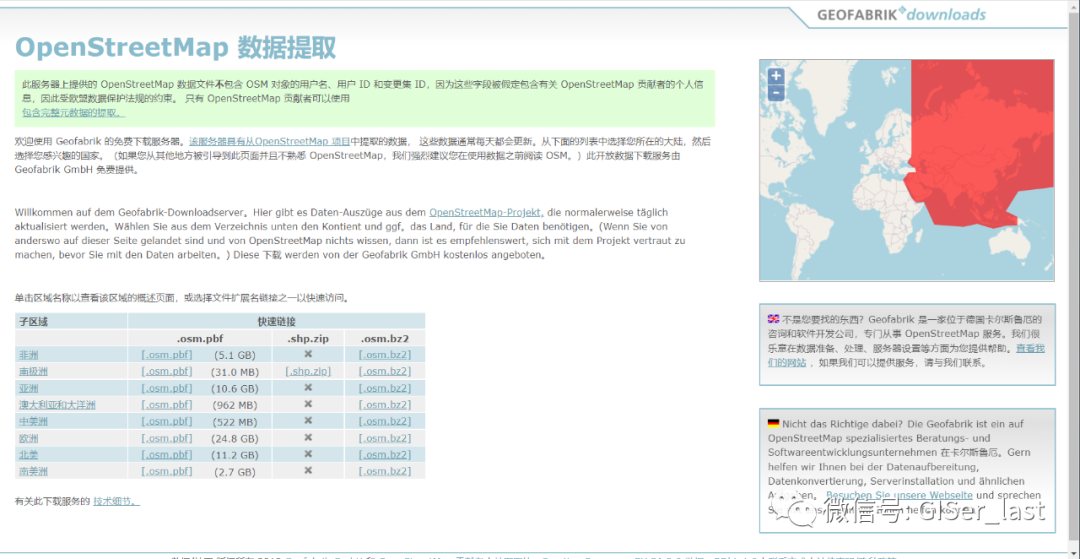Download the .osm.pbf file for 中美洲
Viewport: 1080px width, 559px height.
point(167,422)
